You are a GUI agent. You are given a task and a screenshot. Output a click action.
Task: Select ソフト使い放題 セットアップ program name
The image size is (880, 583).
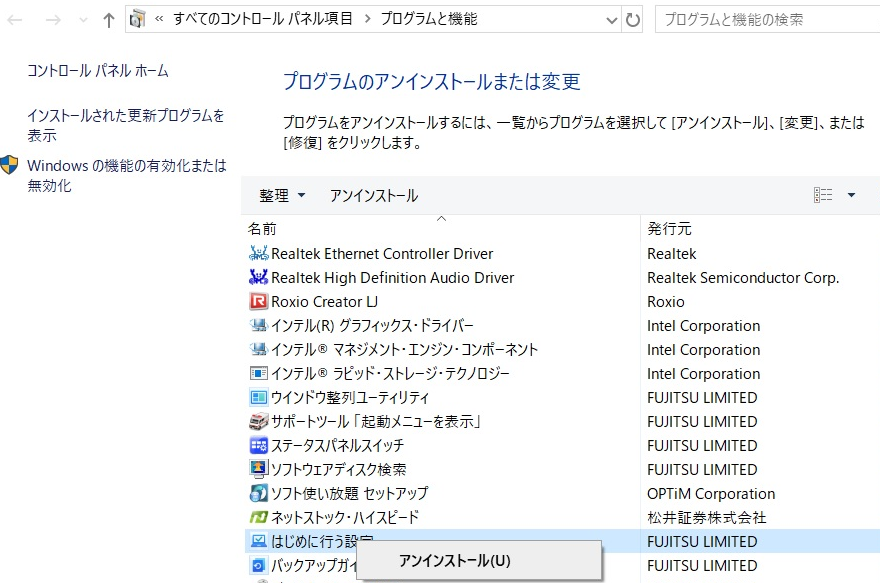(x=349, y=493)
